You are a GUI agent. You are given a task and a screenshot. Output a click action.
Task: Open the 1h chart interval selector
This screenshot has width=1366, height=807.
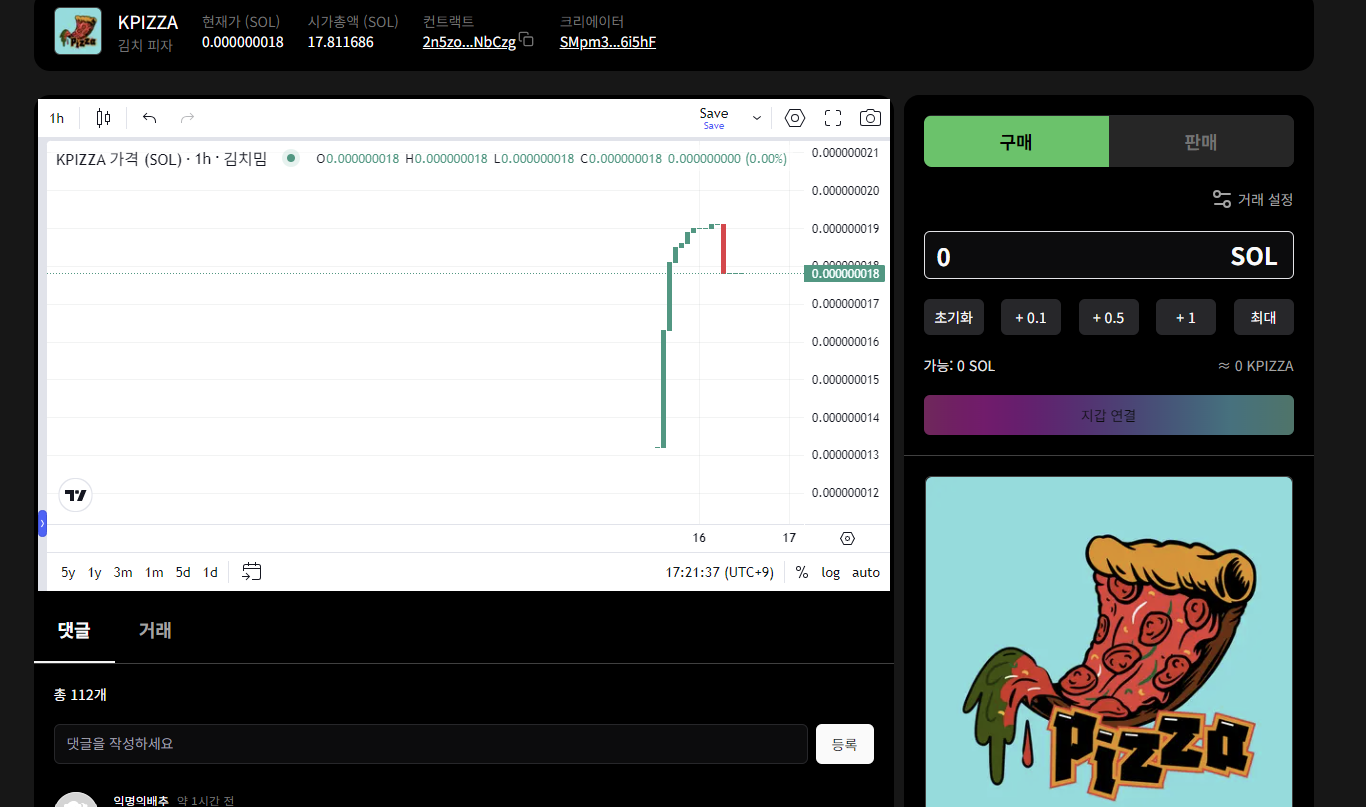pos(57,118)
